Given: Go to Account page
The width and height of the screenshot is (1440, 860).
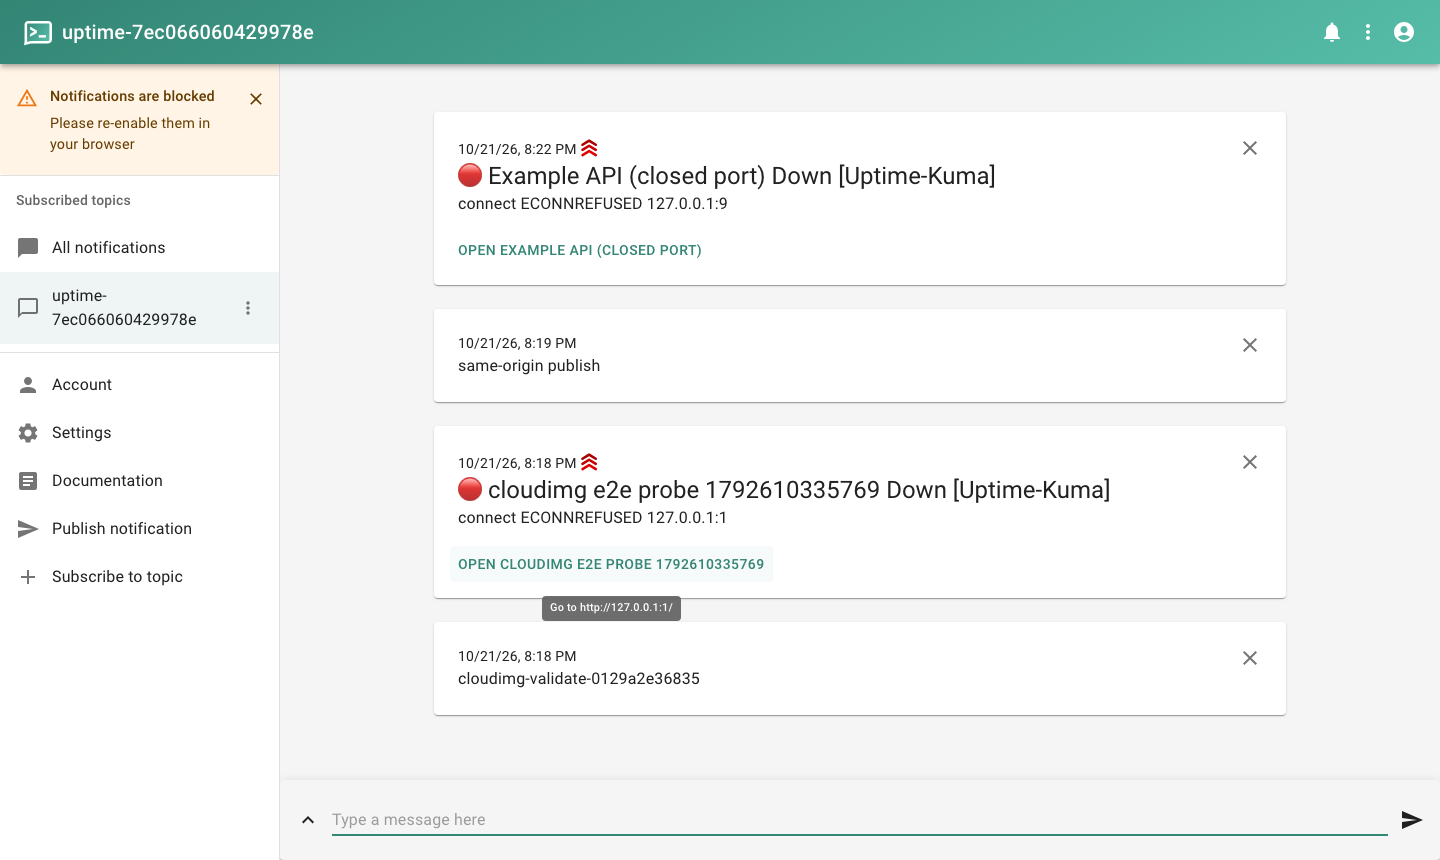Looking at the screenshot, I should (x=140, y=385).
